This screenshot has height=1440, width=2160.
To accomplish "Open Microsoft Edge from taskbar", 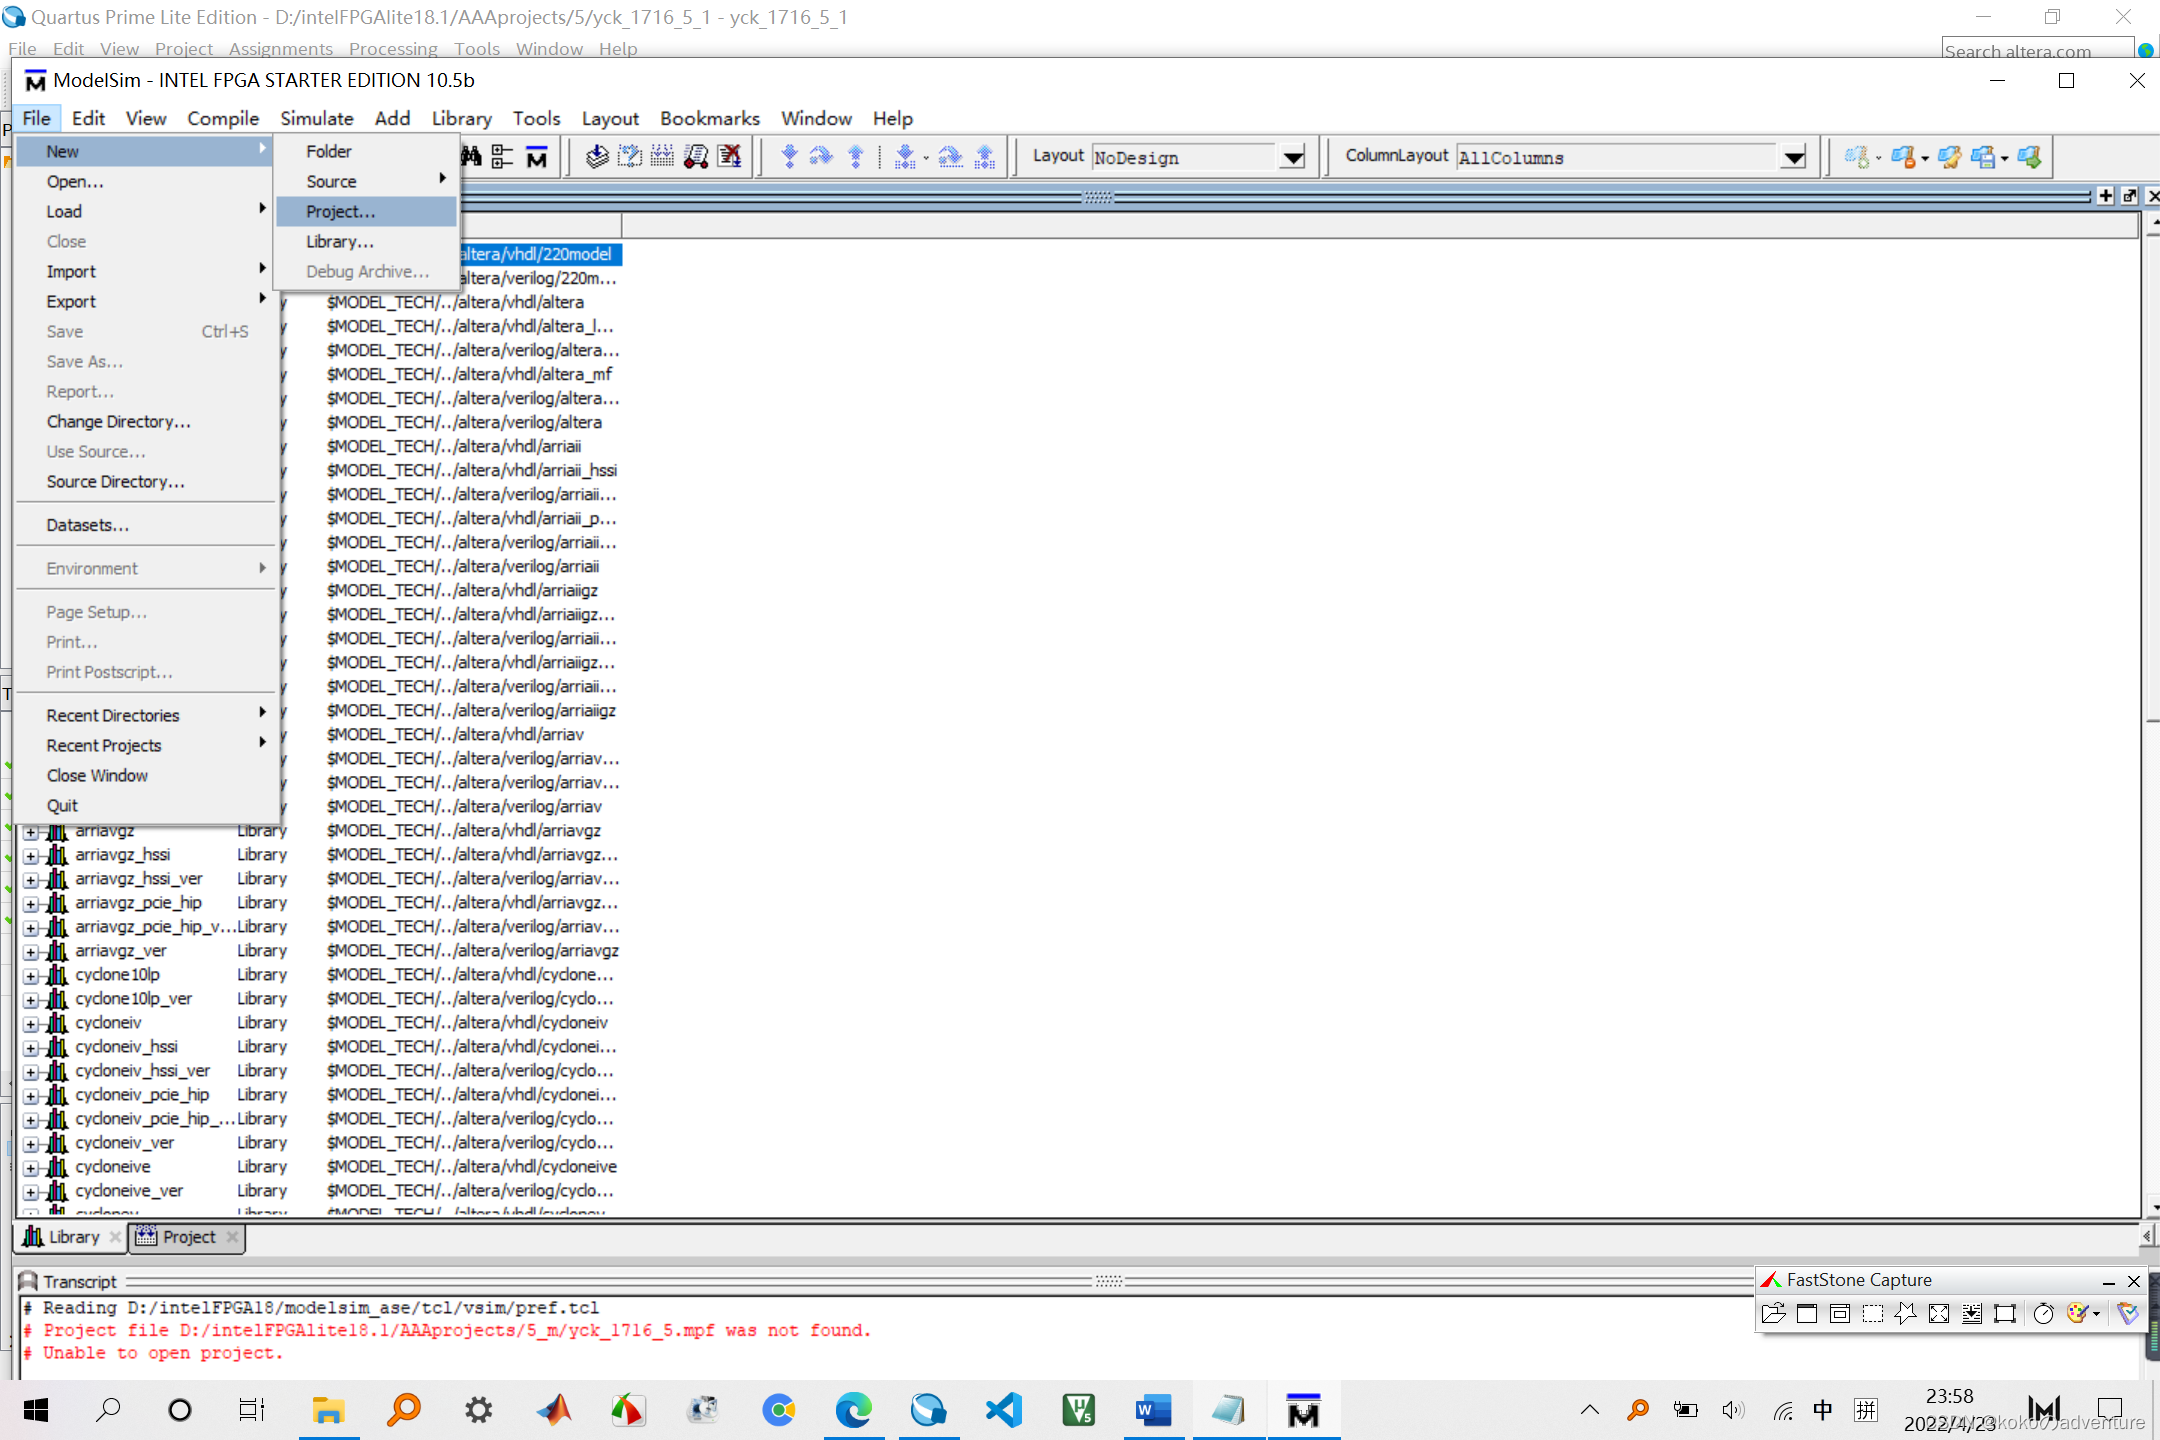I will pyautogui.click(x=854, y=1410).
